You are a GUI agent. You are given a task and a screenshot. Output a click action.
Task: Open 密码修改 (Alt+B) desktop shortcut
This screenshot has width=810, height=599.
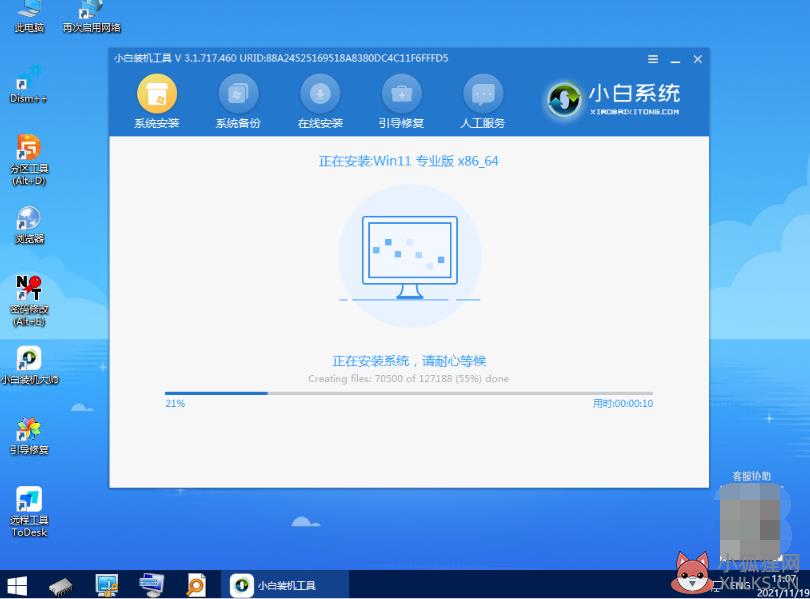pyautogui.click(x=29, y=301)
